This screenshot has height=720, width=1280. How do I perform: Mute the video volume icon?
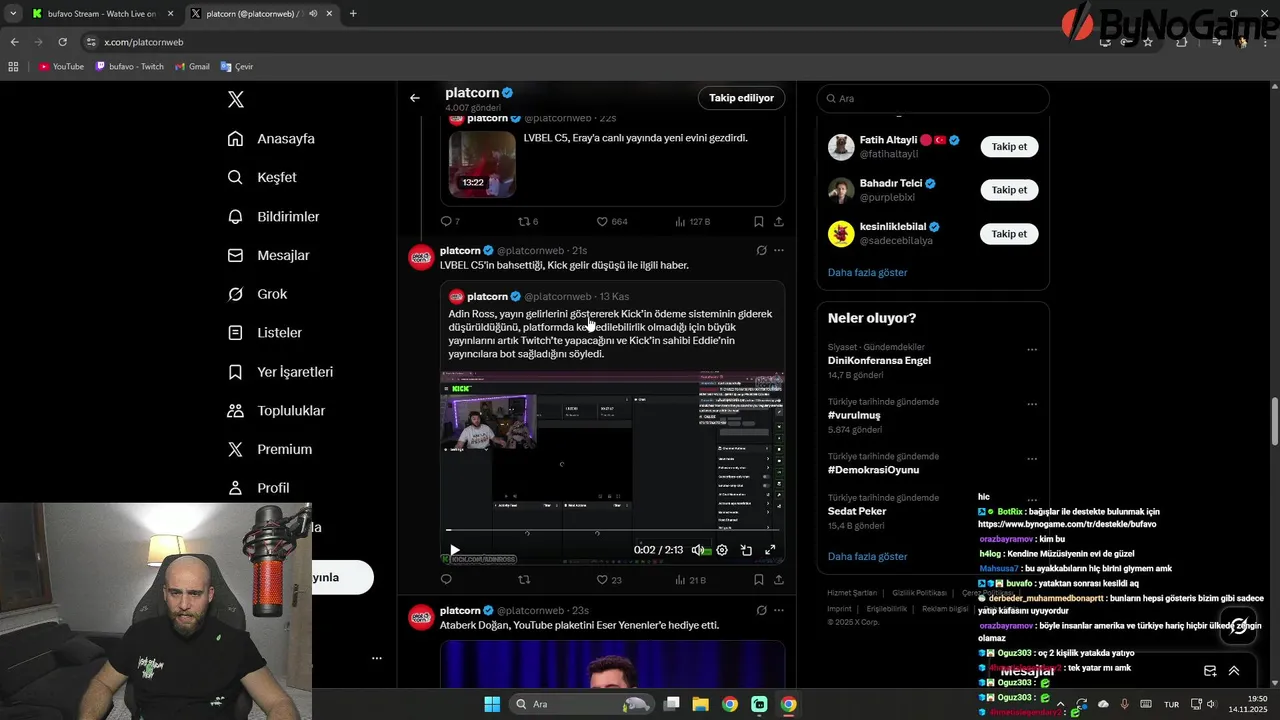point(698,550)
